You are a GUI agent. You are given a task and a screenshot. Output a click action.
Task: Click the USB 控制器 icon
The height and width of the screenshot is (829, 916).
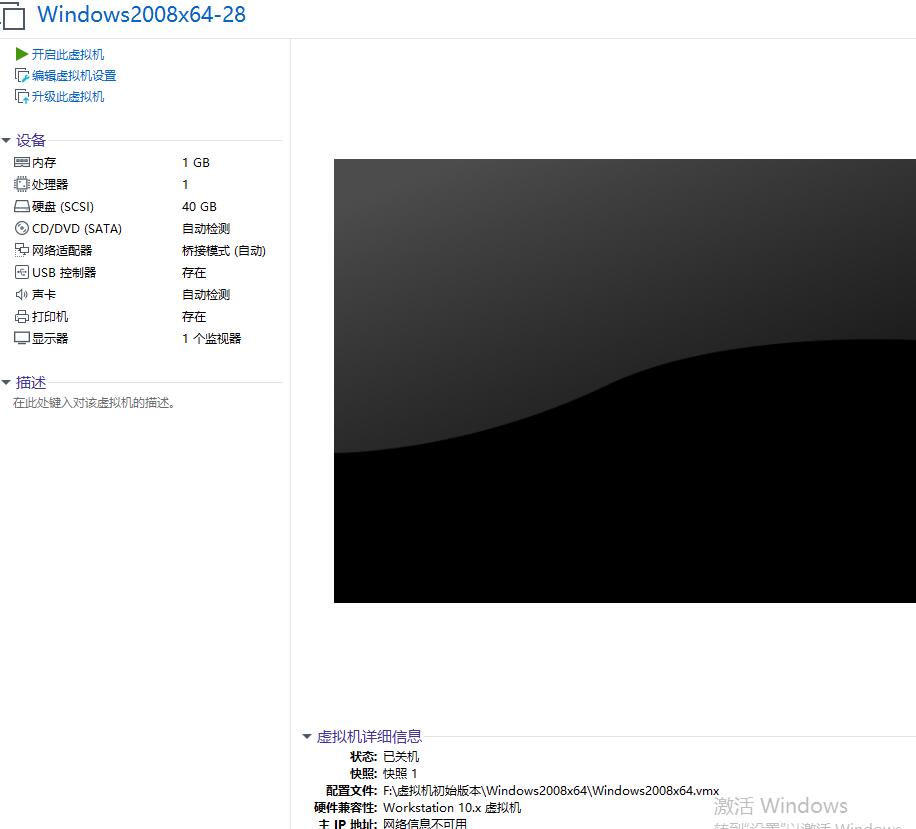[22, 272]
